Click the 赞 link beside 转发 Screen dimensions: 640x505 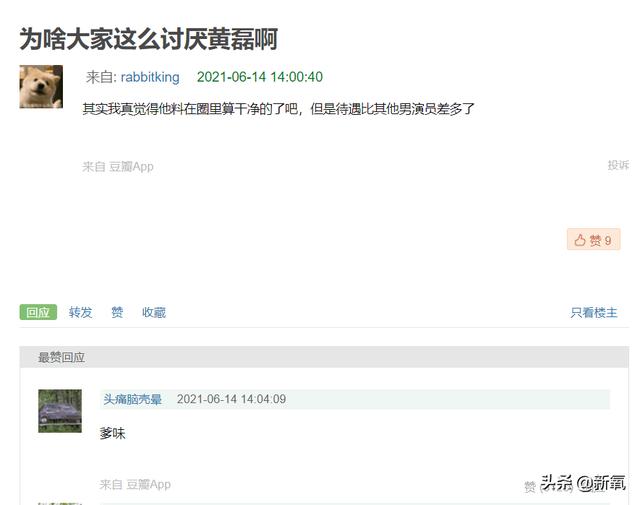pyautogui.click(x=117, y=312)
